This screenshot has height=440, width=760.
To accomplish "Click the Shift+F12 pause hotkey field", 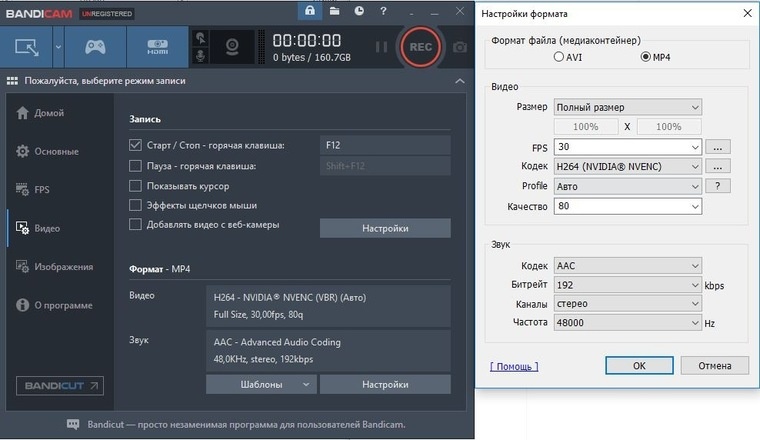I will (x=385, y=166).
